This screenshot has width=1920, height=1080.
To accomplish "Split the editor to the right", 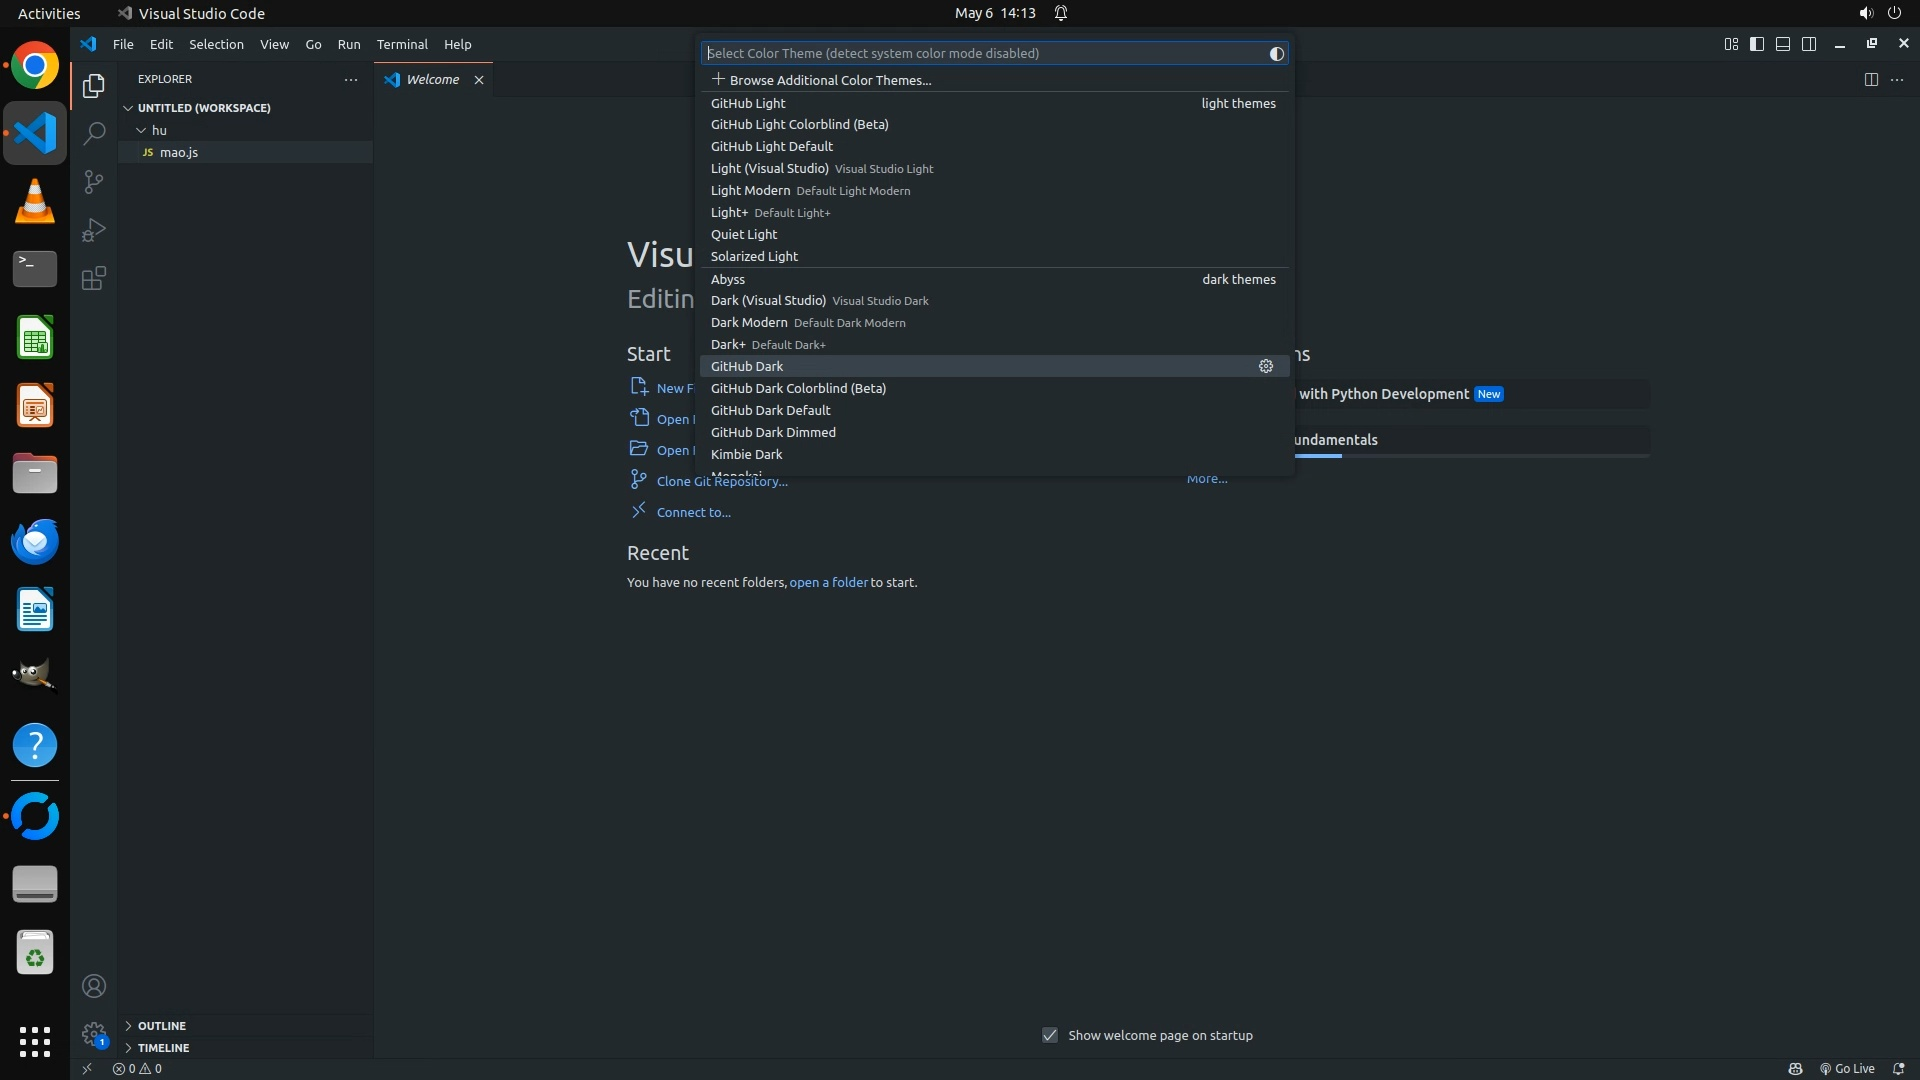I will coord(1870,80).
